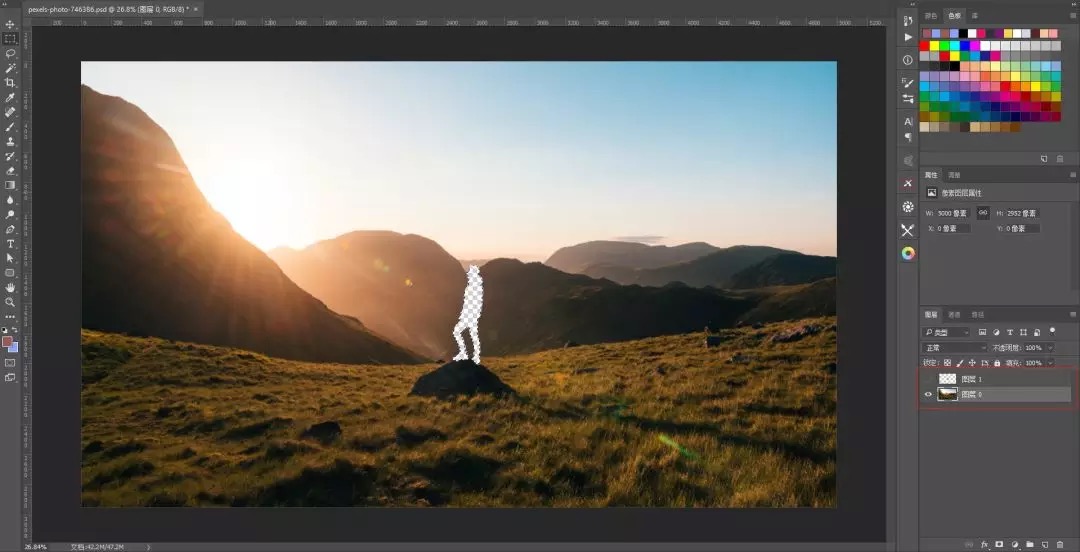This screenshot has width=1080, height=552.
Task: Select the Healing Brush tool
Action: point(10,112)
